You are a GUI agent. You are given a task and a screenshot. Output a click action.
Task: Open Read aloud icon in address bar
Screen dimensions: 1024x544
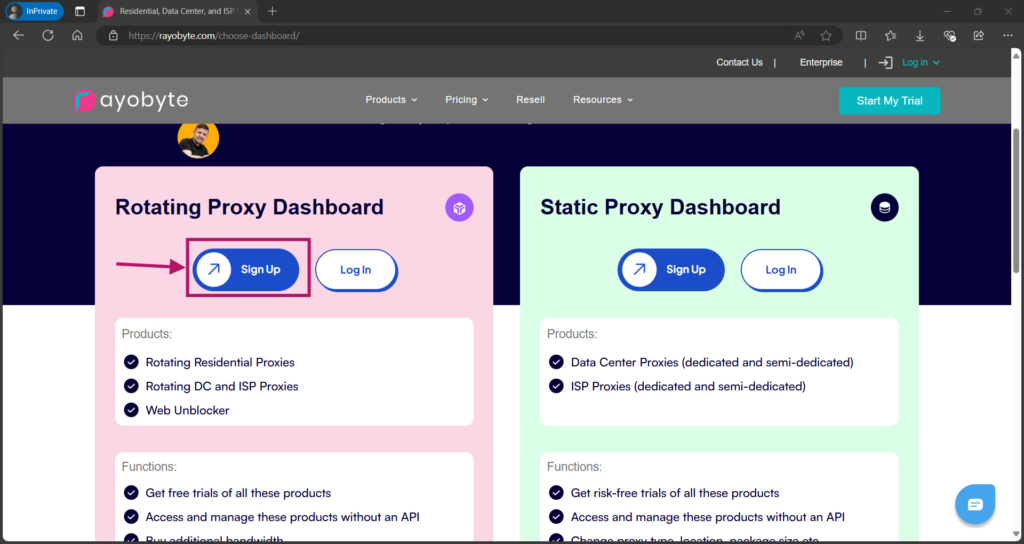[x=799, y=35]
